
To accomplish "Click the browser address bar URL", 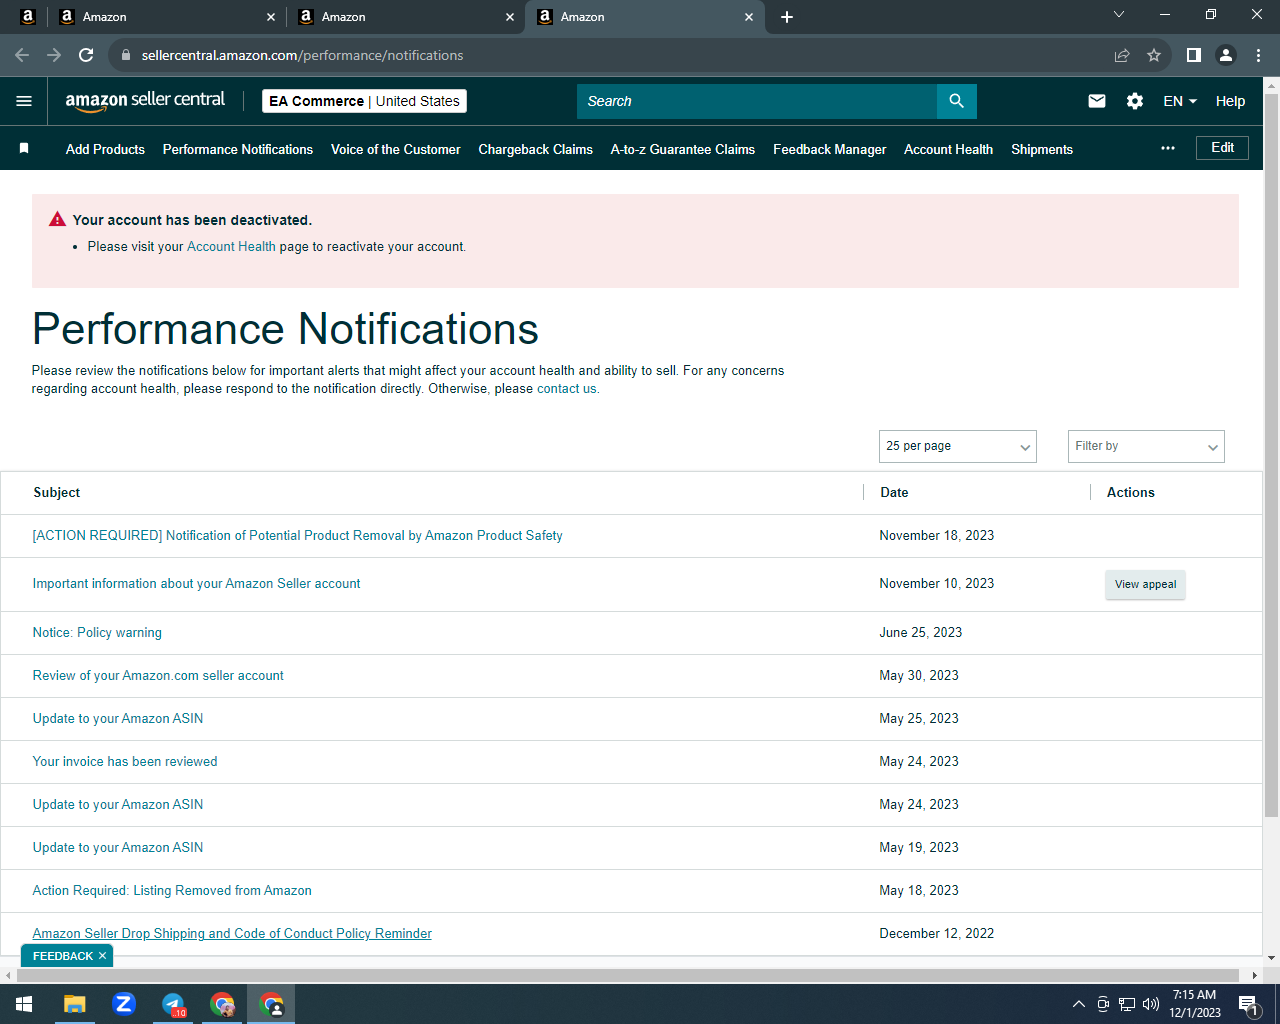I will [x=302, y=55].
